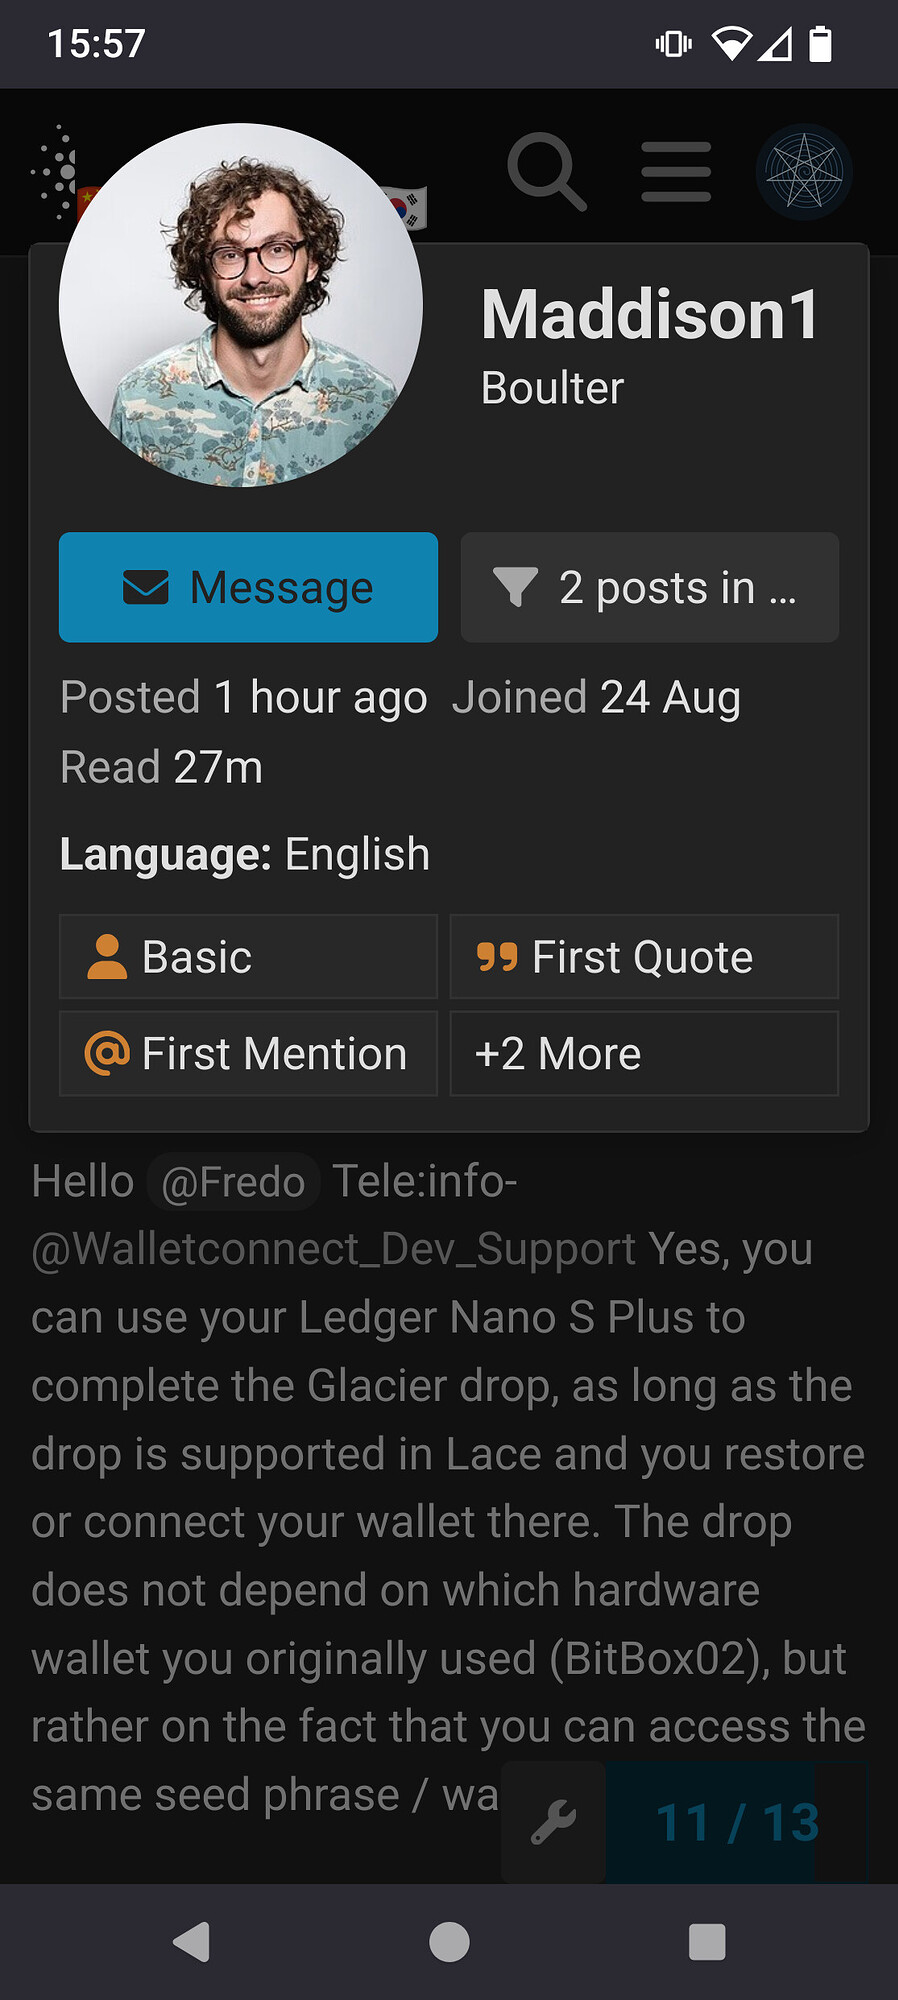
Task: Tap the quote marks icon on First Quote badge
Action: pos(498,956)
